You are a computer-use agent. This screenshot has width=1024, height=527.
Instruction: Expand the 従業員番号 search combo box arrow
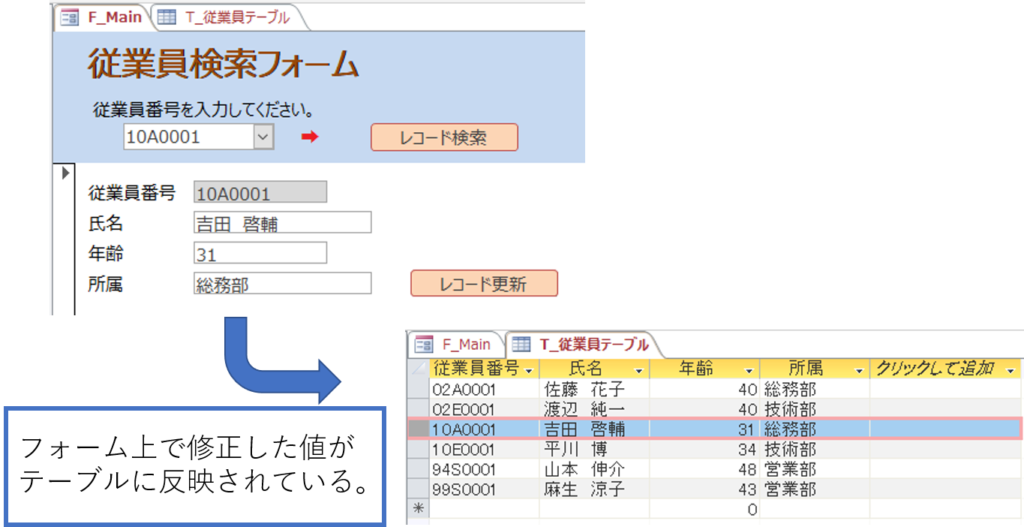tap(263, 137)
